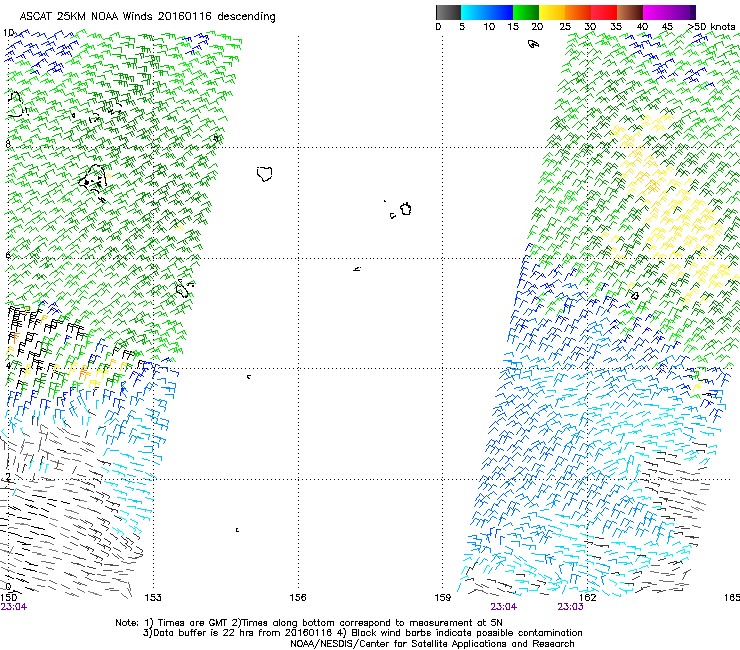This screenshot has height=650, width=740.
Task: Click the small island outline near top by 10N
Action: [533, 44]
